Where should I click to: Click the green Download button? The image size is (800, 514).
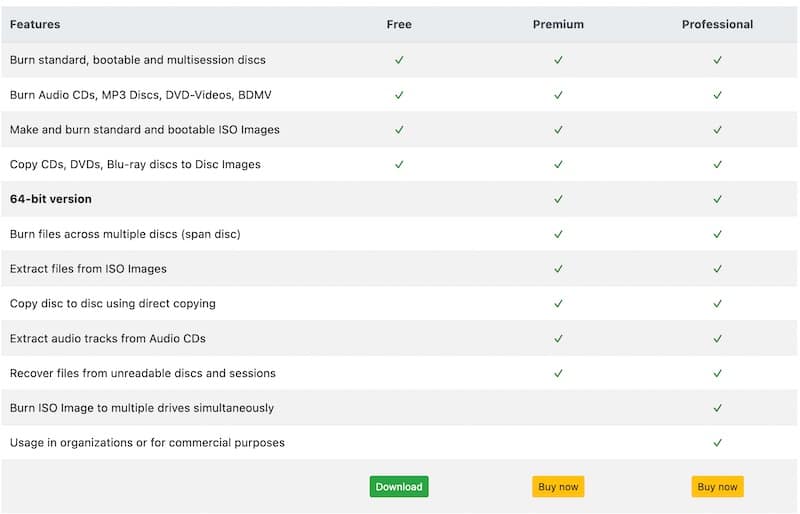pyautogui.click(x=399, y=487)
